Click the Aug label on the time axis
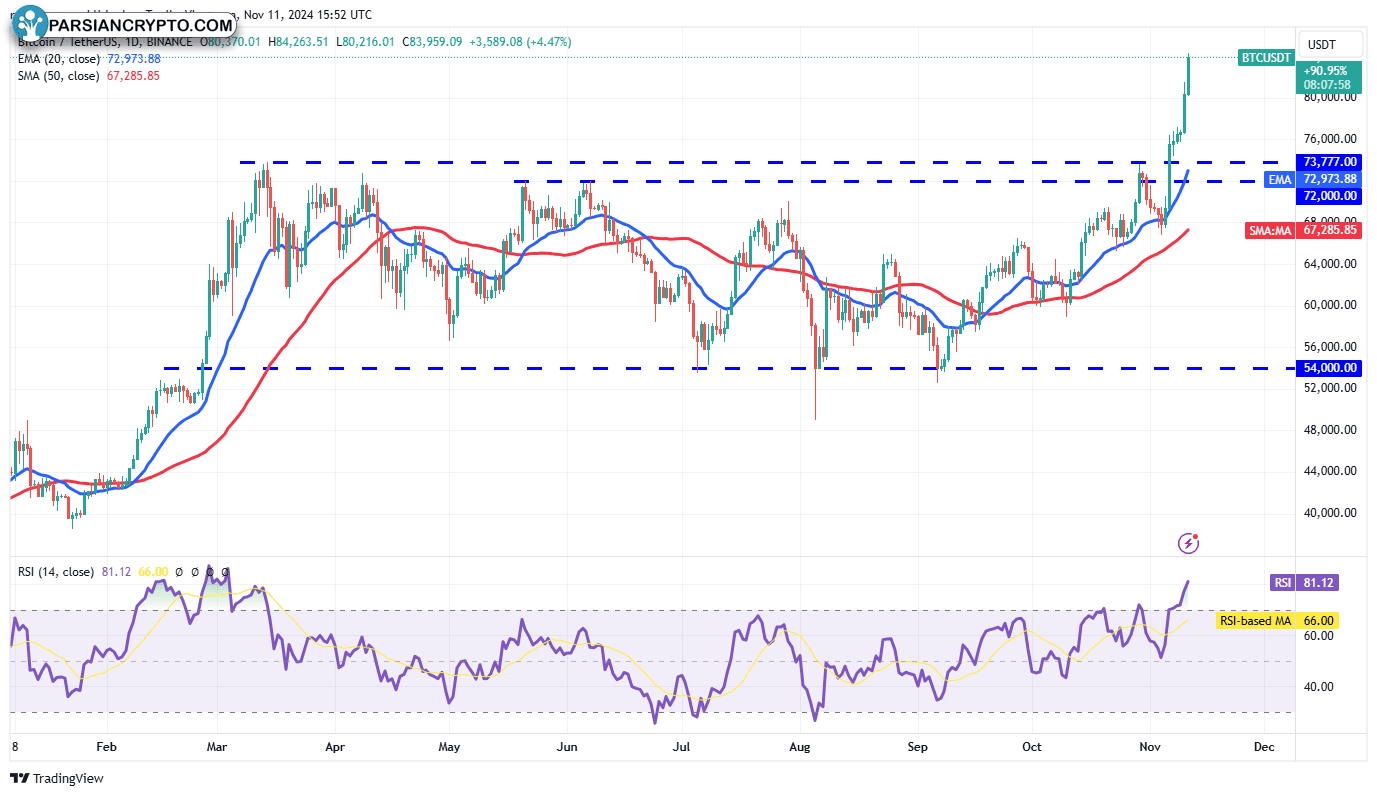Screen dimensions: 1377x796 pyautogui.click(x=798, y=747)
